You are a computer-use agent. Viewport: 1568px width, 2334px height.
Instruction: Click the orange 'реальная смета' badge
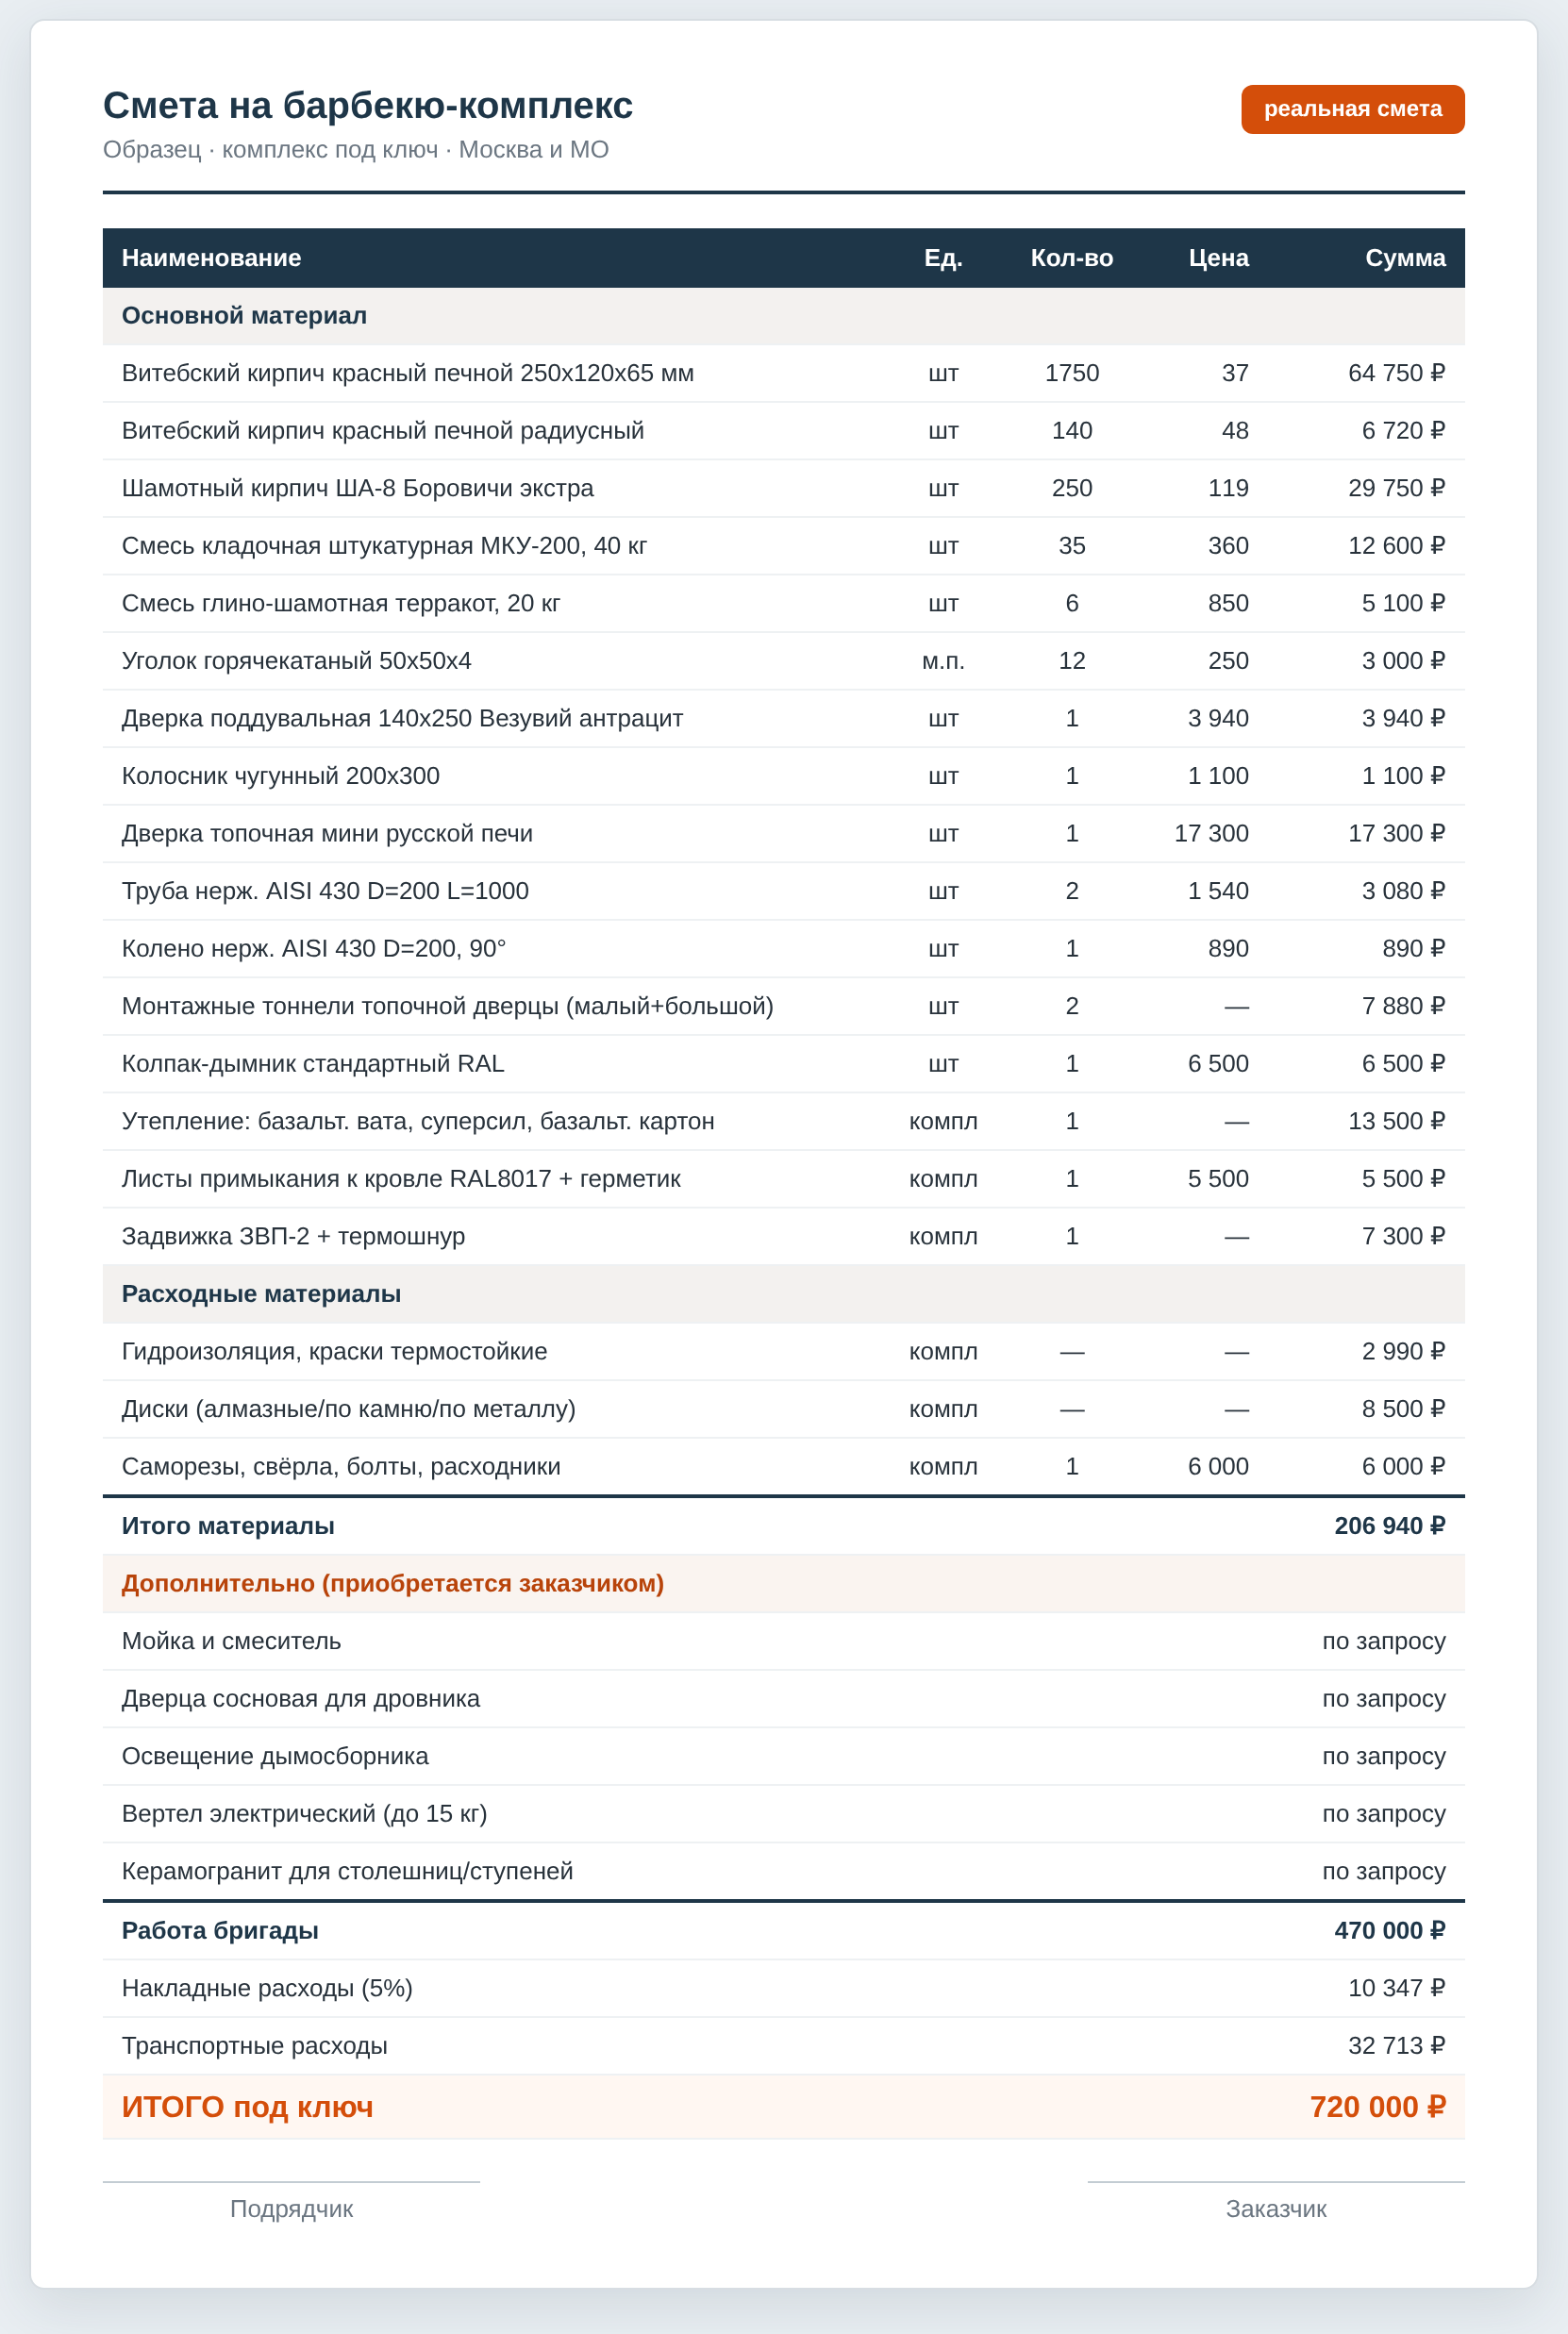pyautogui.click(x=1352, y=109)
